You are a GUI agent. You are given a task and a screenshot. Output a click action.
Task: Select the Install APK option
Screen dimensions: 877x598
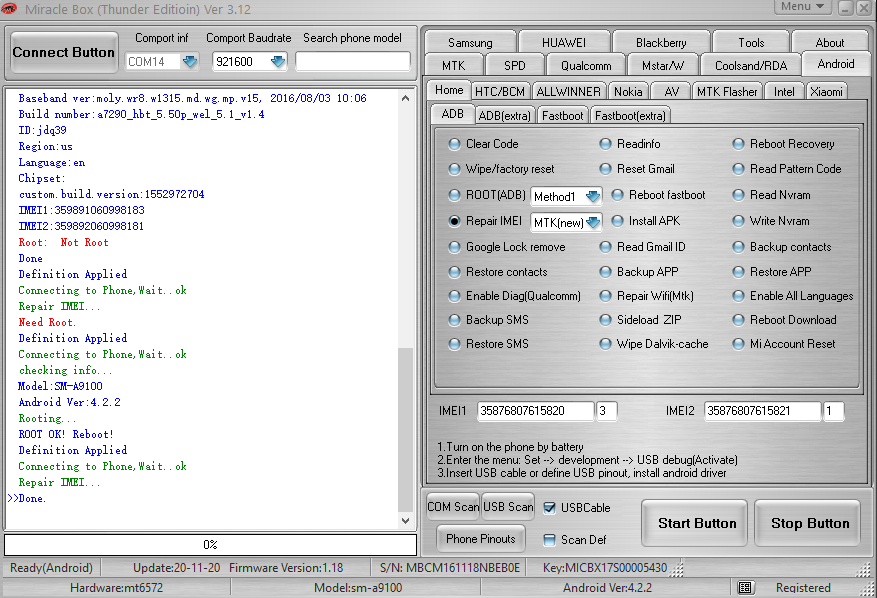(x=617, y=221)
